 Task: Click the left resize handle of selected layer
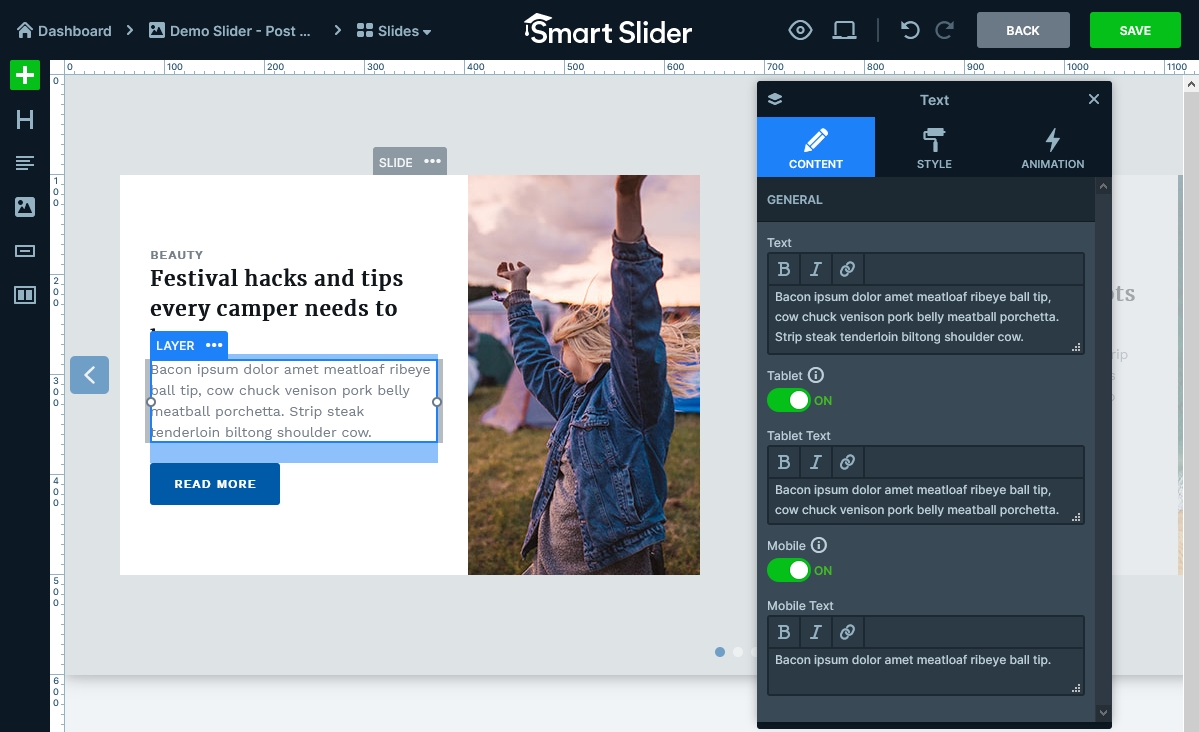tap(151, 402)
